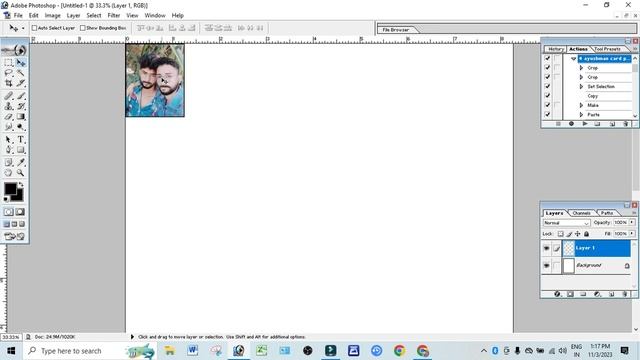Select the Blur tool
Screen dimensions: 640x360
8,127
